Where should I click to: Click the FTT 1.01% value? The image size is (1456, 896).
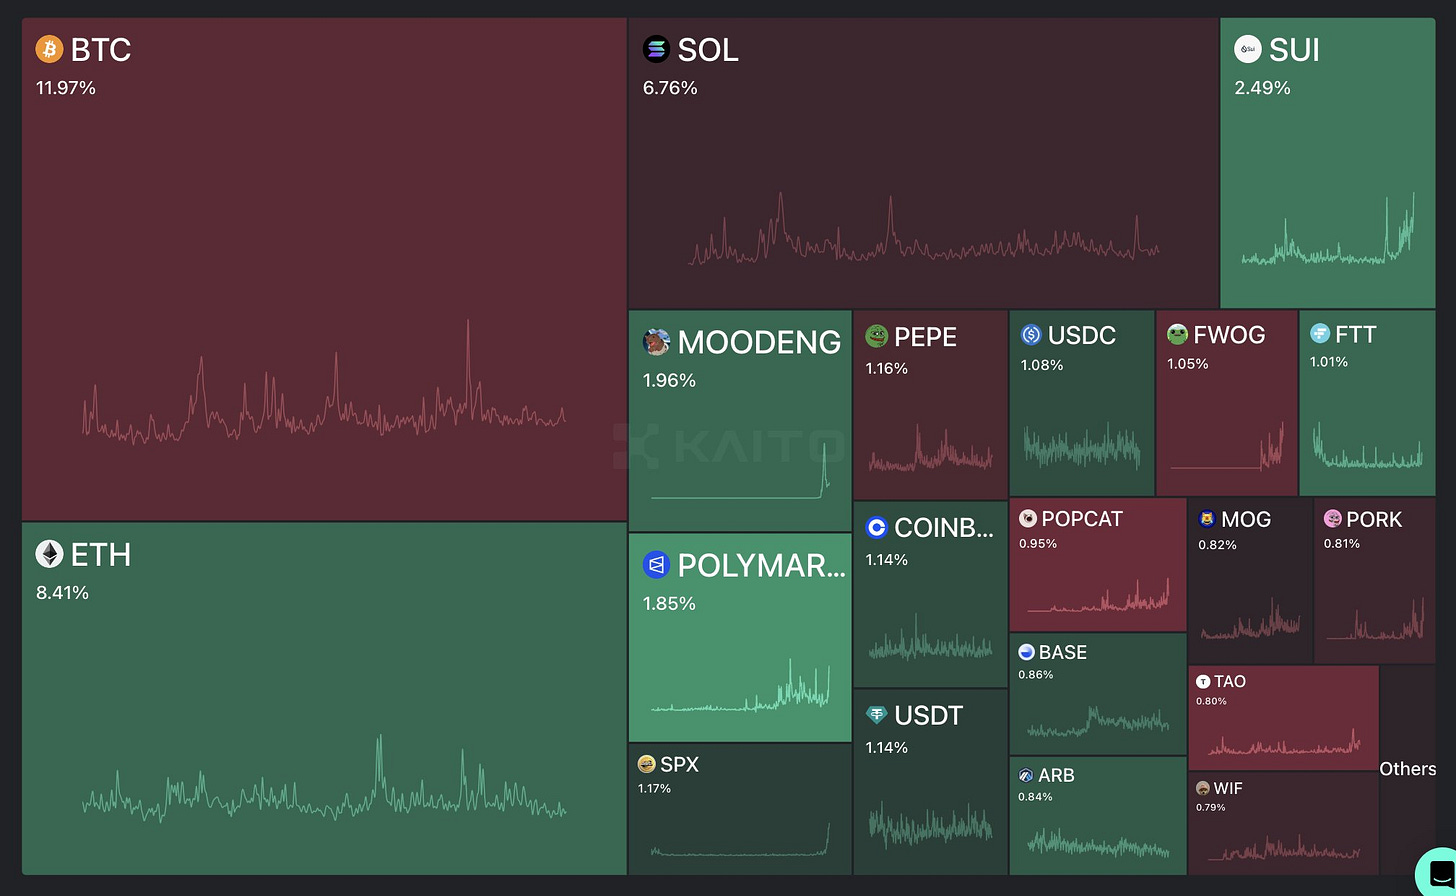(1329, 362)
